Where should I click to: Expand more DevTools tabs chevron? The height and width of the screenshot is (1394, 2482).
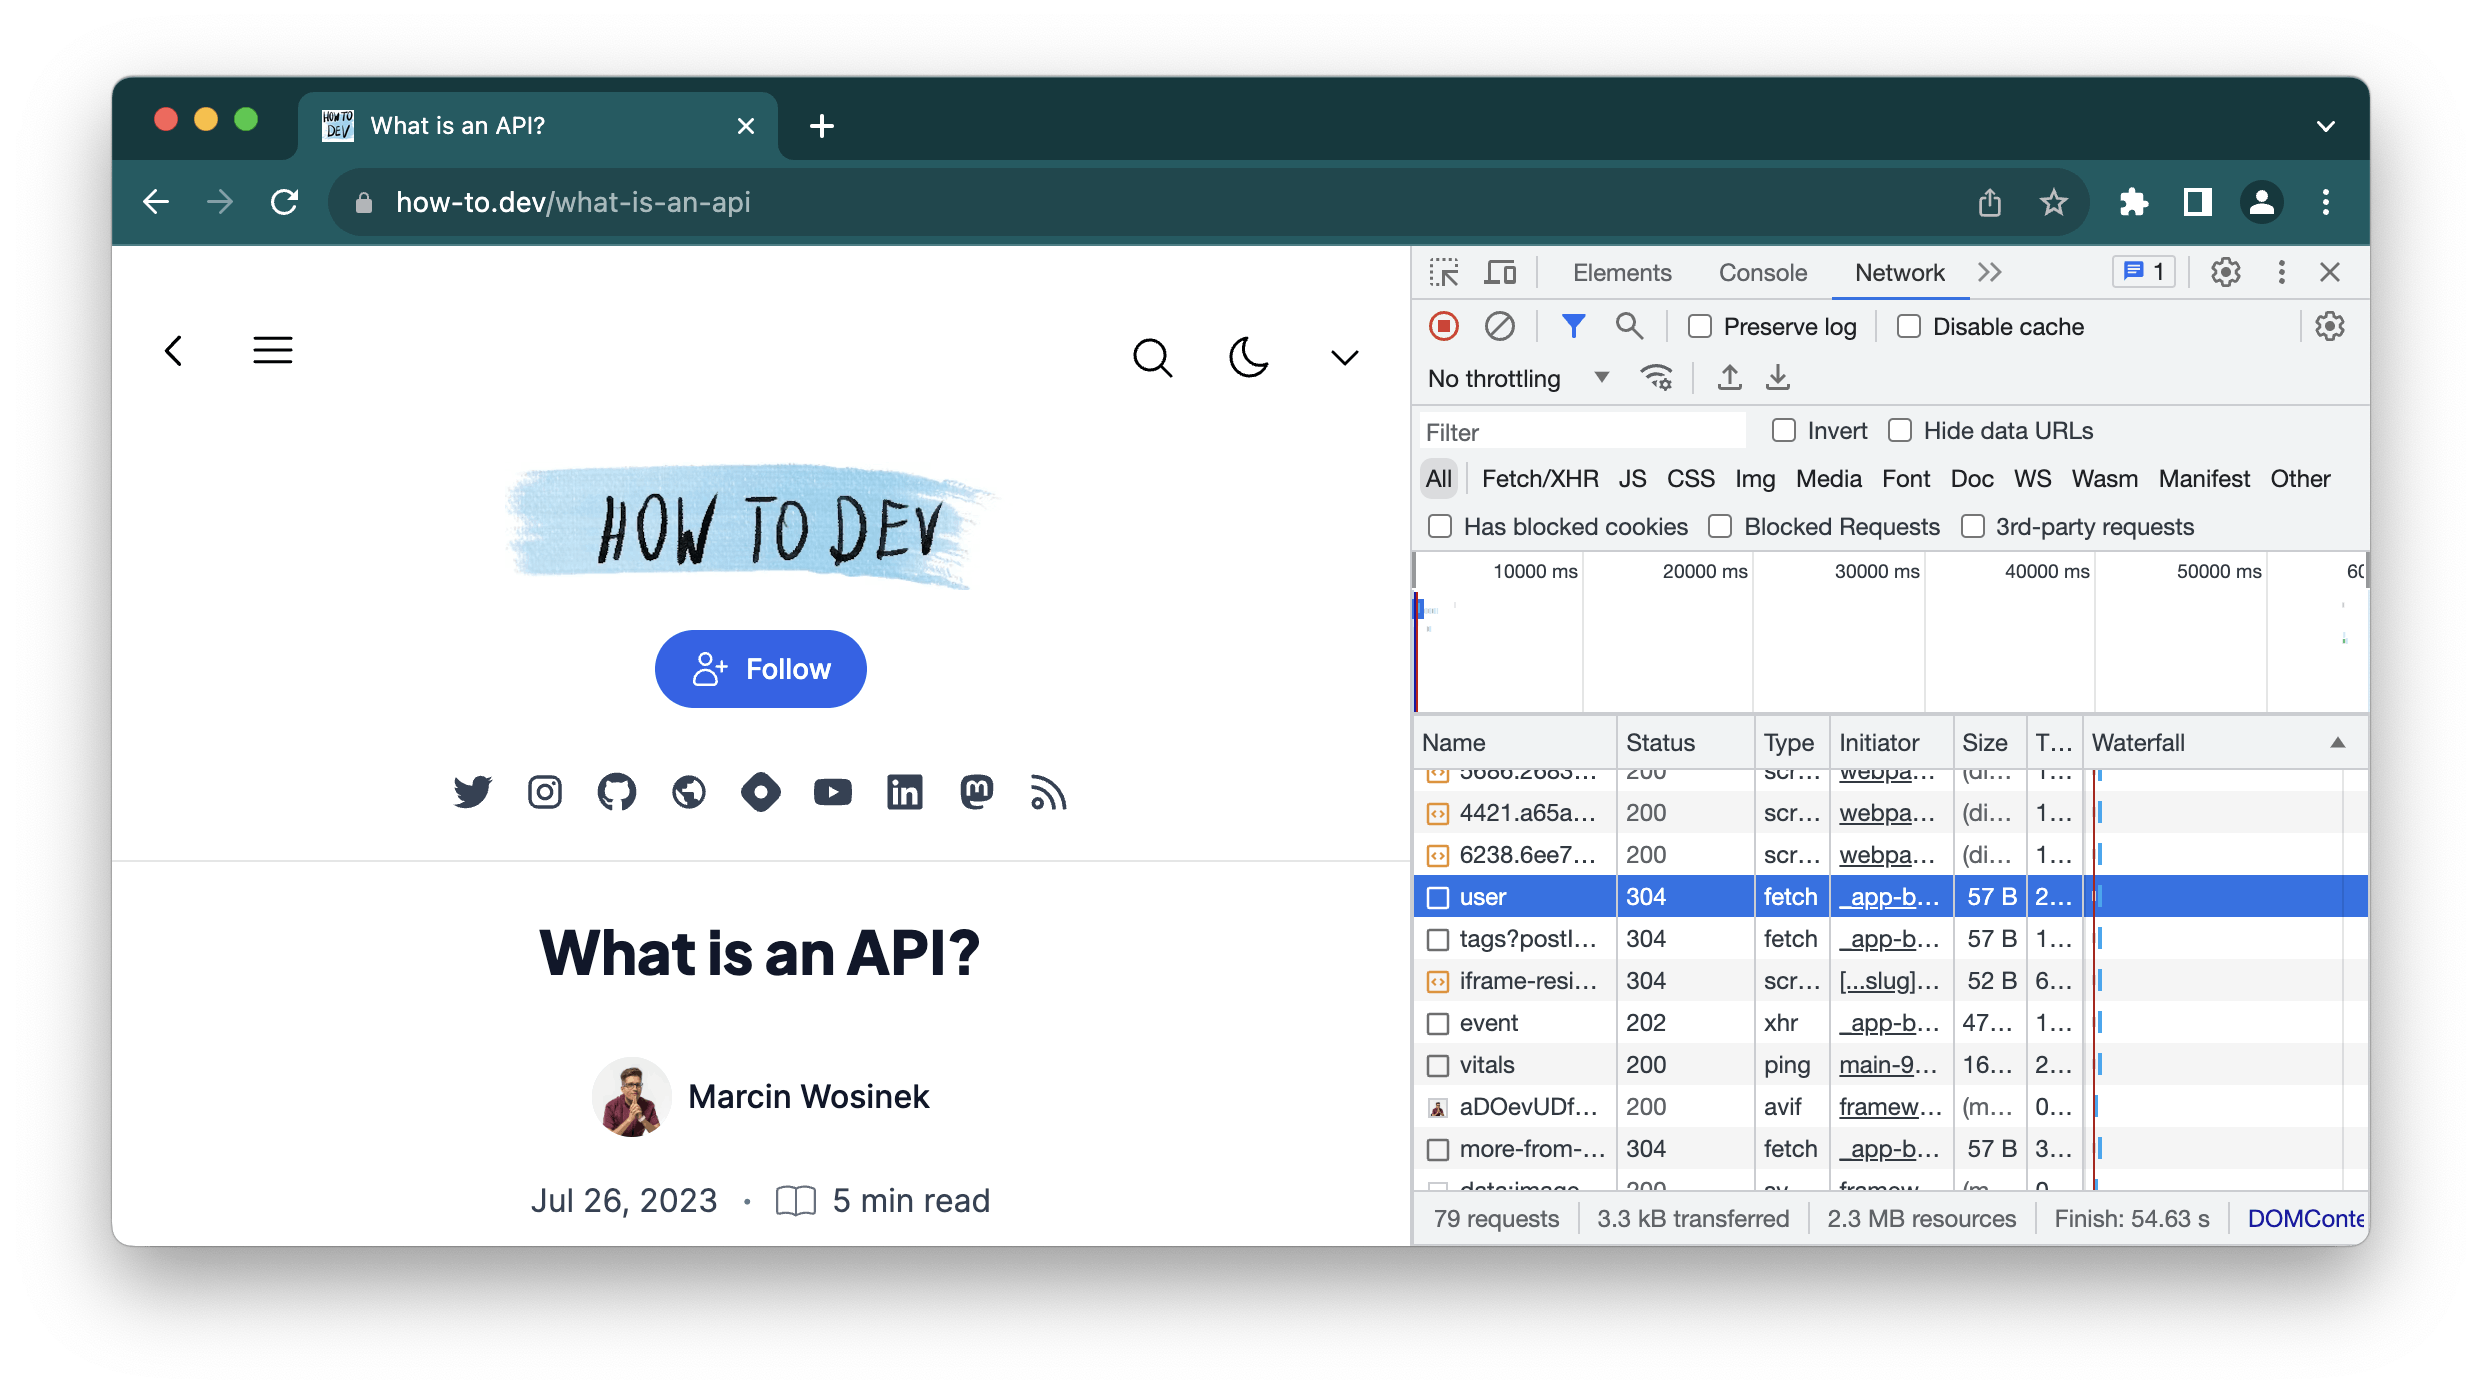(x=1989, y=272)
